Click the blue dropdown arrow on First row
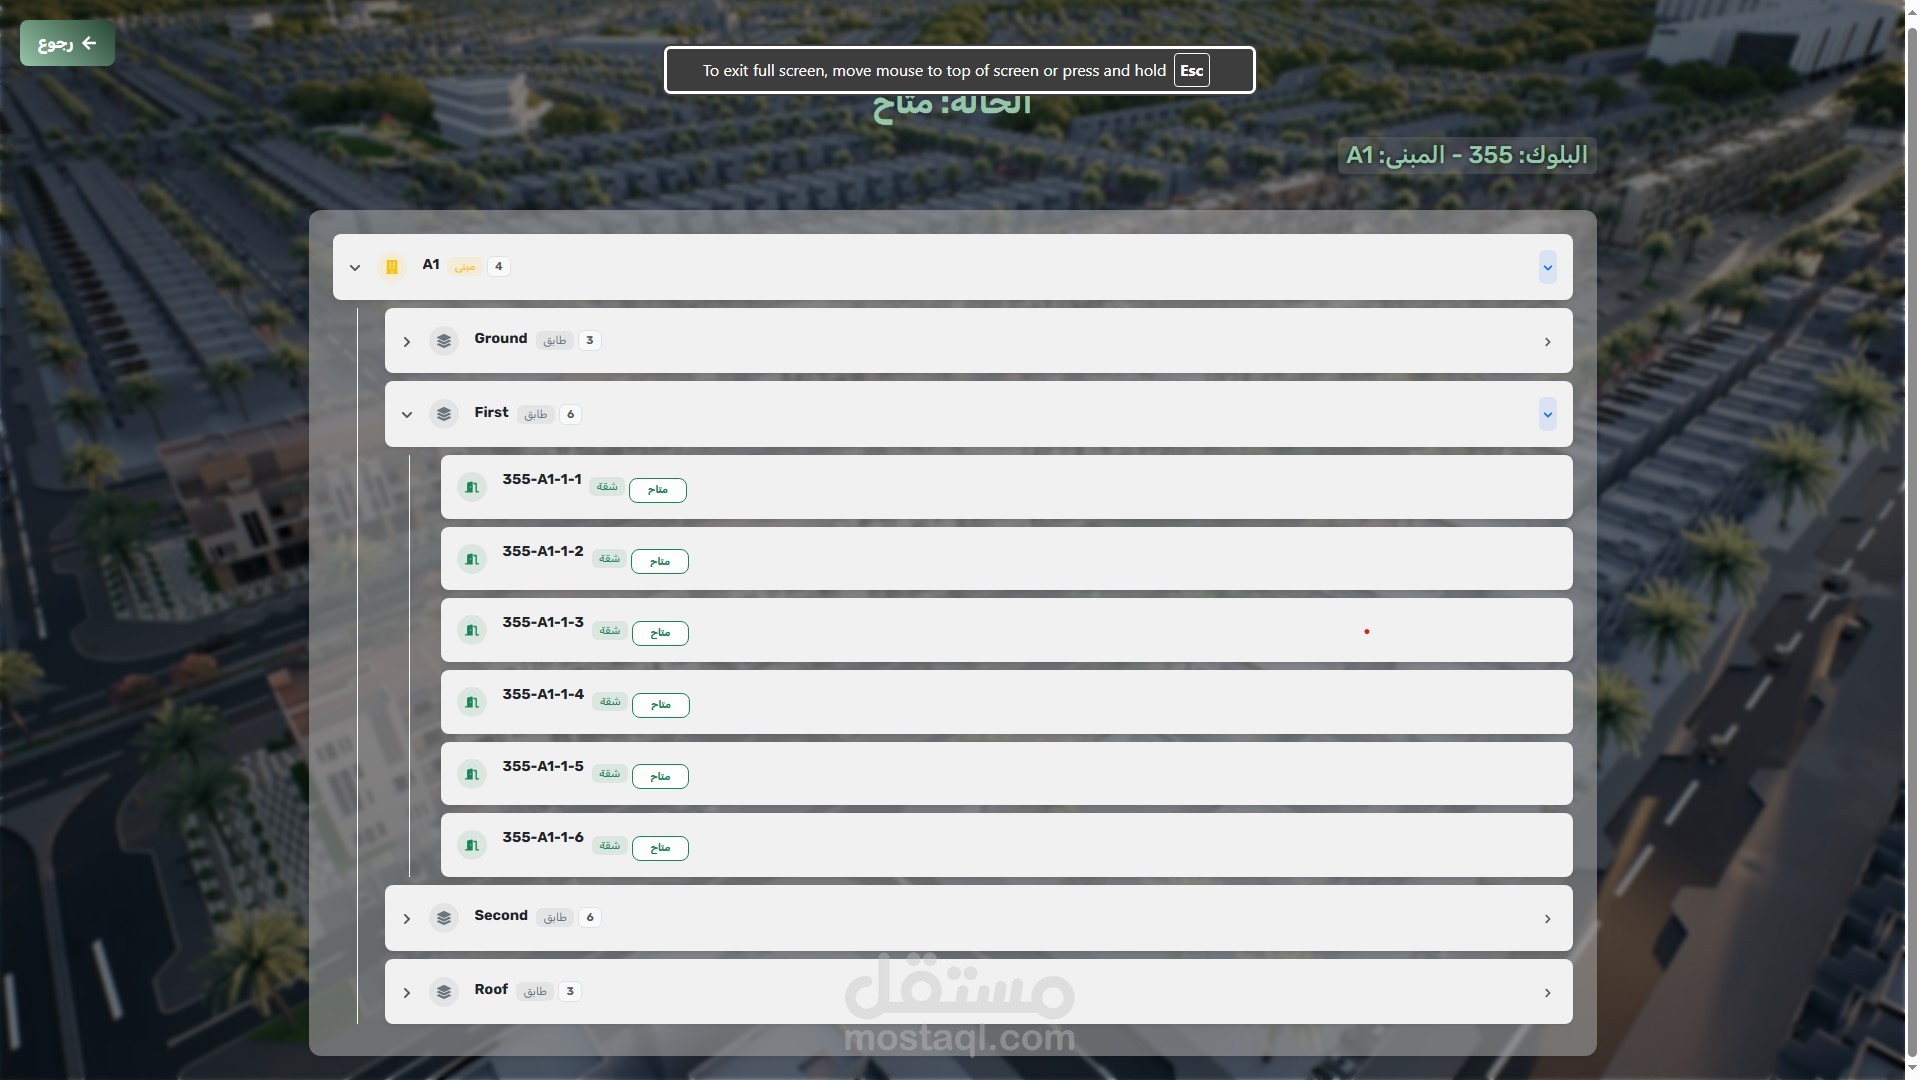The width and height of the screenshot is (1920, 1080). [x=1547, y=414]
